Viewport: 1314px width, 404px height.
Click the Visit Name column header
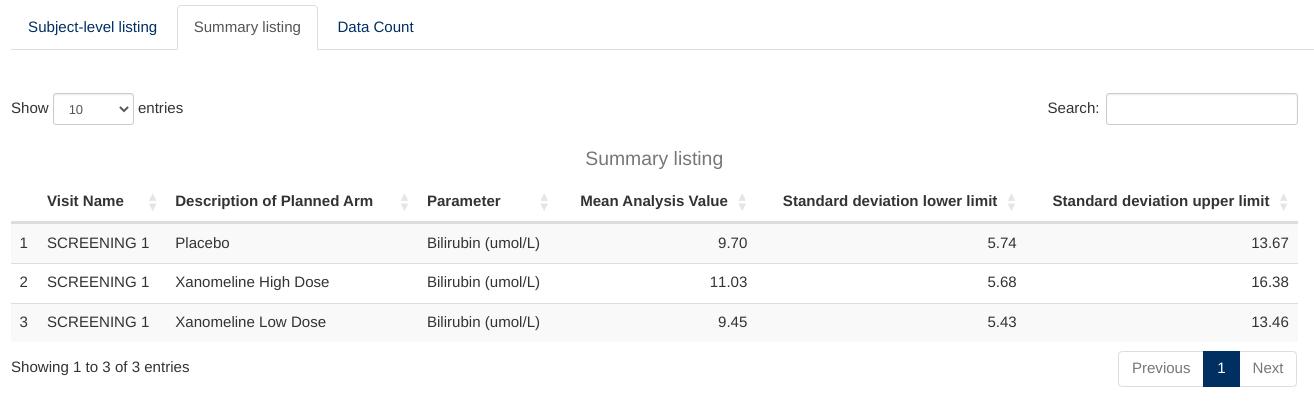pos(85,201)
